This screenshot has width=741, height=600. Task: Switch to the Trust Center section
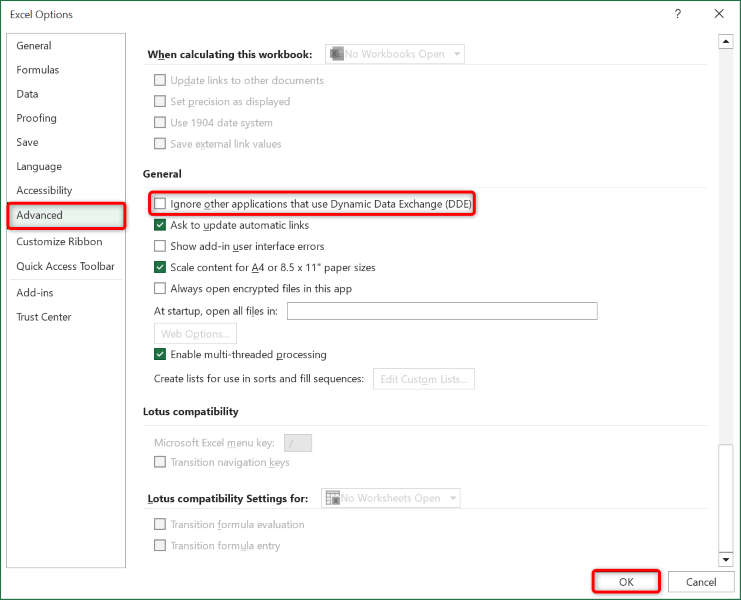coord(44,317)
